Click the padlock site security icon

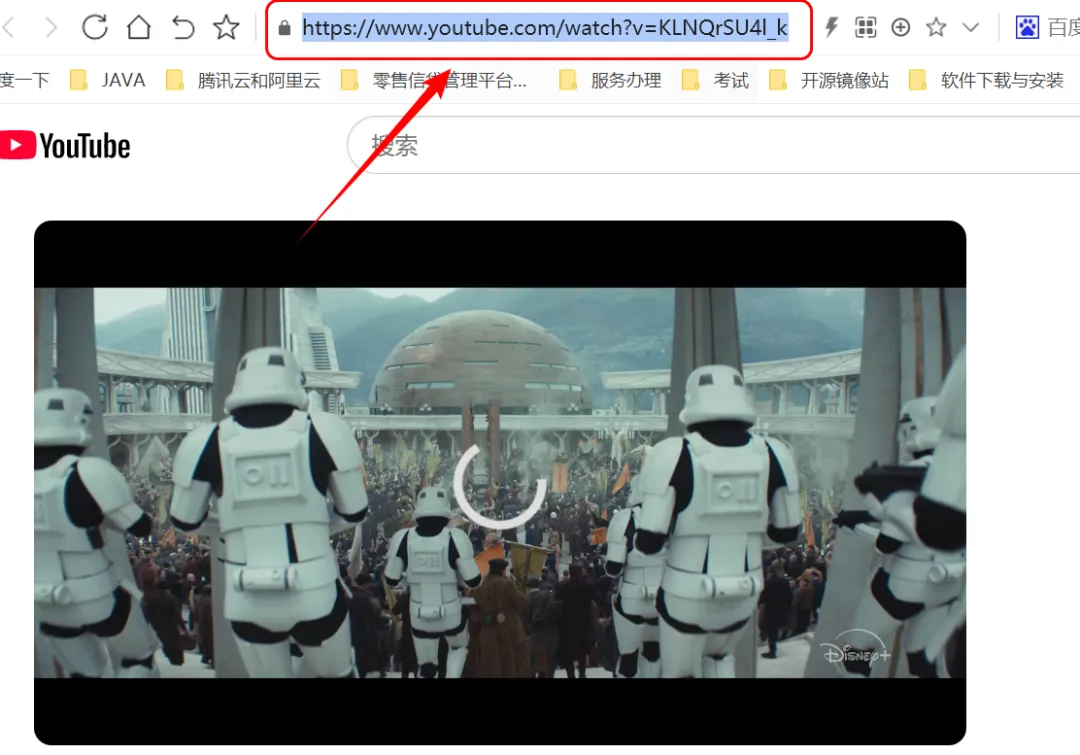pyautogui.click(x=284, y=28)
